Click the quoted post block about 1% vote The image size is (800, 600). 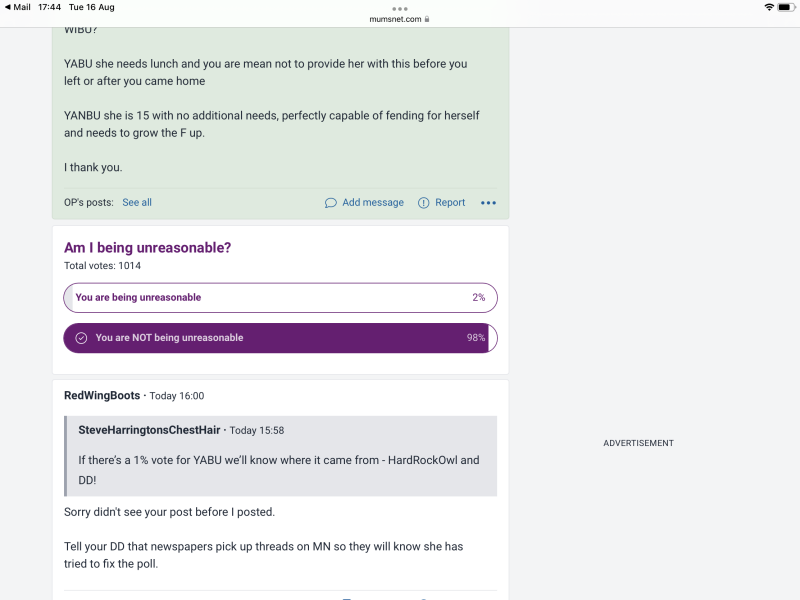coord(280,456)
